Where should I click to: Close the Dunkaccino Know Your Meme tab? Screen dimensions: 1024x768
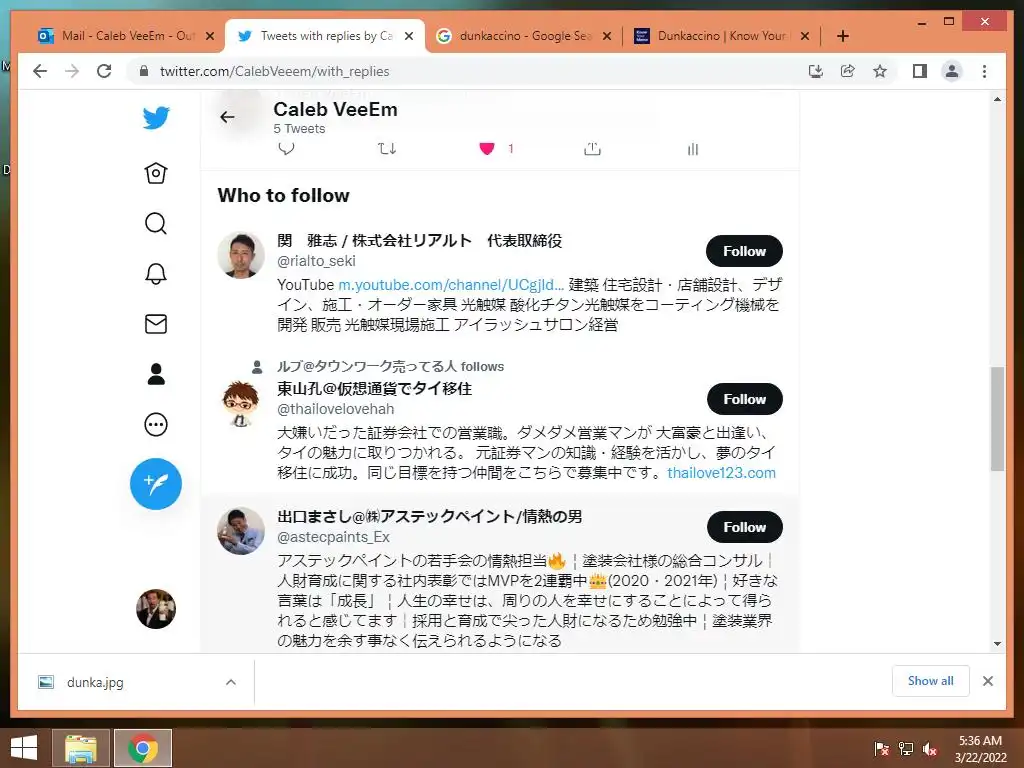click(805, 36)
